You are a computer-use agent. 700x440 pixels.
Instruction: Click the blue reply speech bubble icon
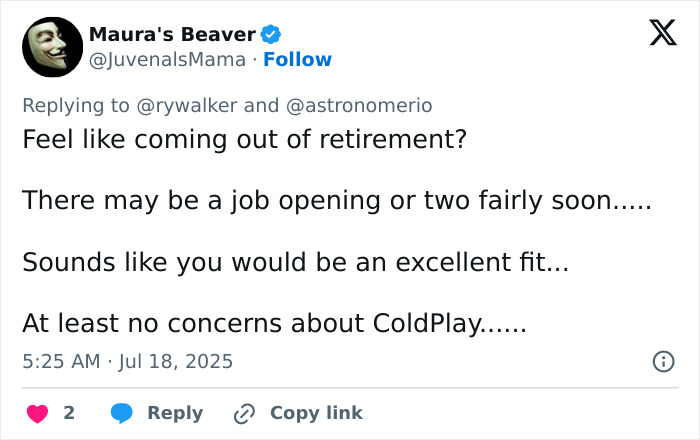coord(122,413)
